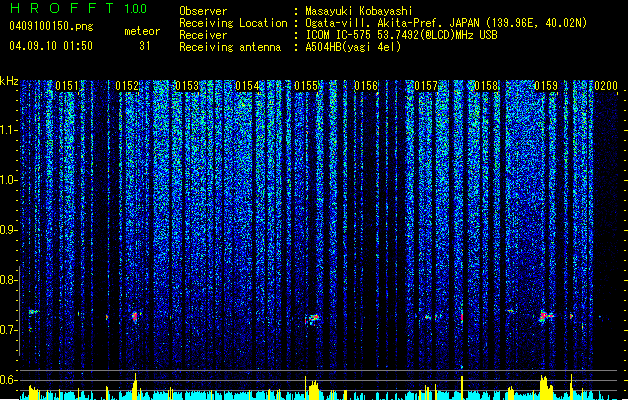Click the 0159 time marker

(x=546, y=86)
